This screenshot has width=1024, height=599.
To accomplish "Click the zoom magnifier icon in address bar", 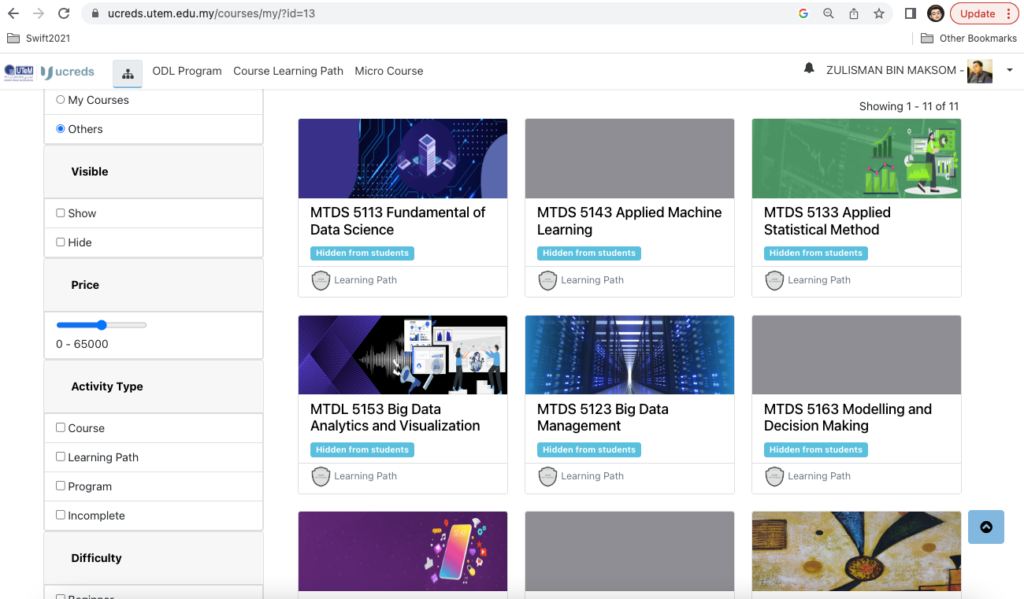I will pyautogui.click(x=828, y=14).
